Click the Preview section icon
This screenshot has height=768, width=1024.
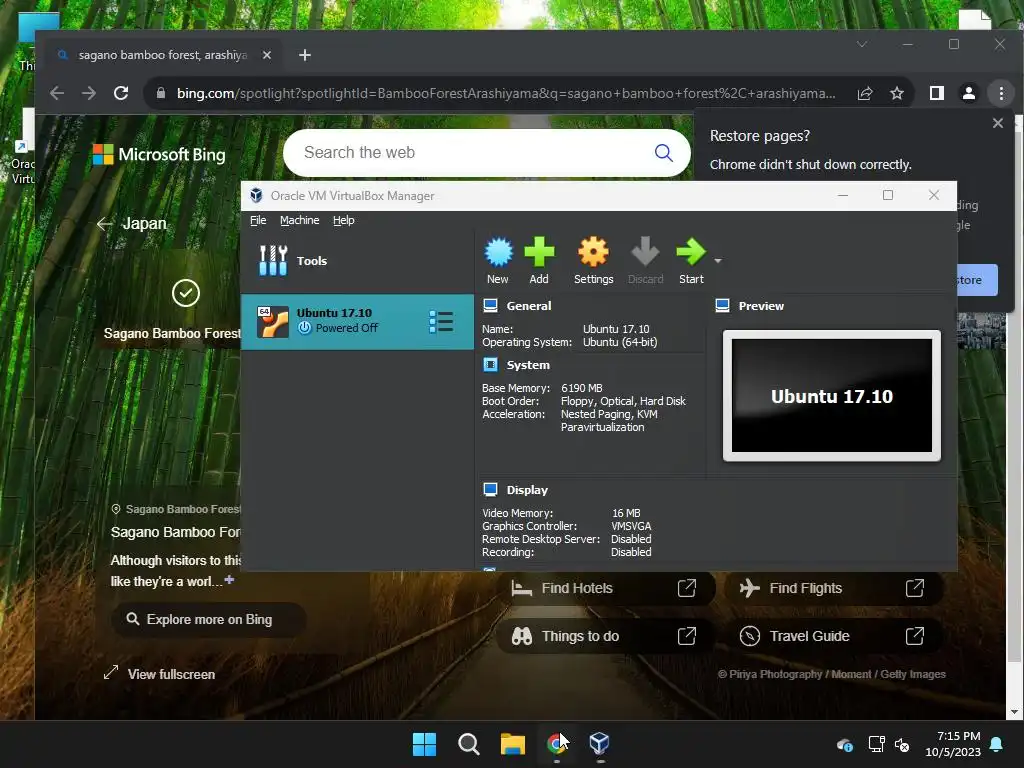tap(722, 306)
